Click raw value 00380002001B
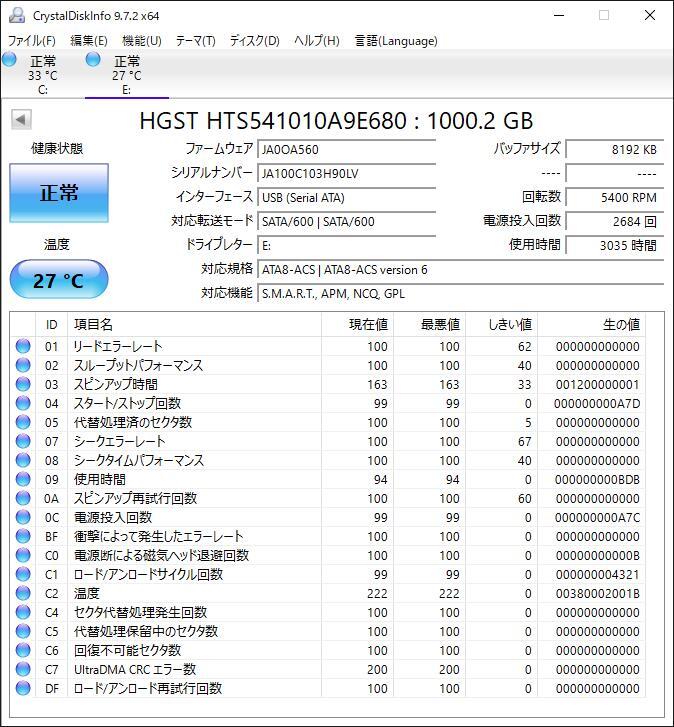The height and width of the screenshot is (727, 674). [x=597, y=593]
